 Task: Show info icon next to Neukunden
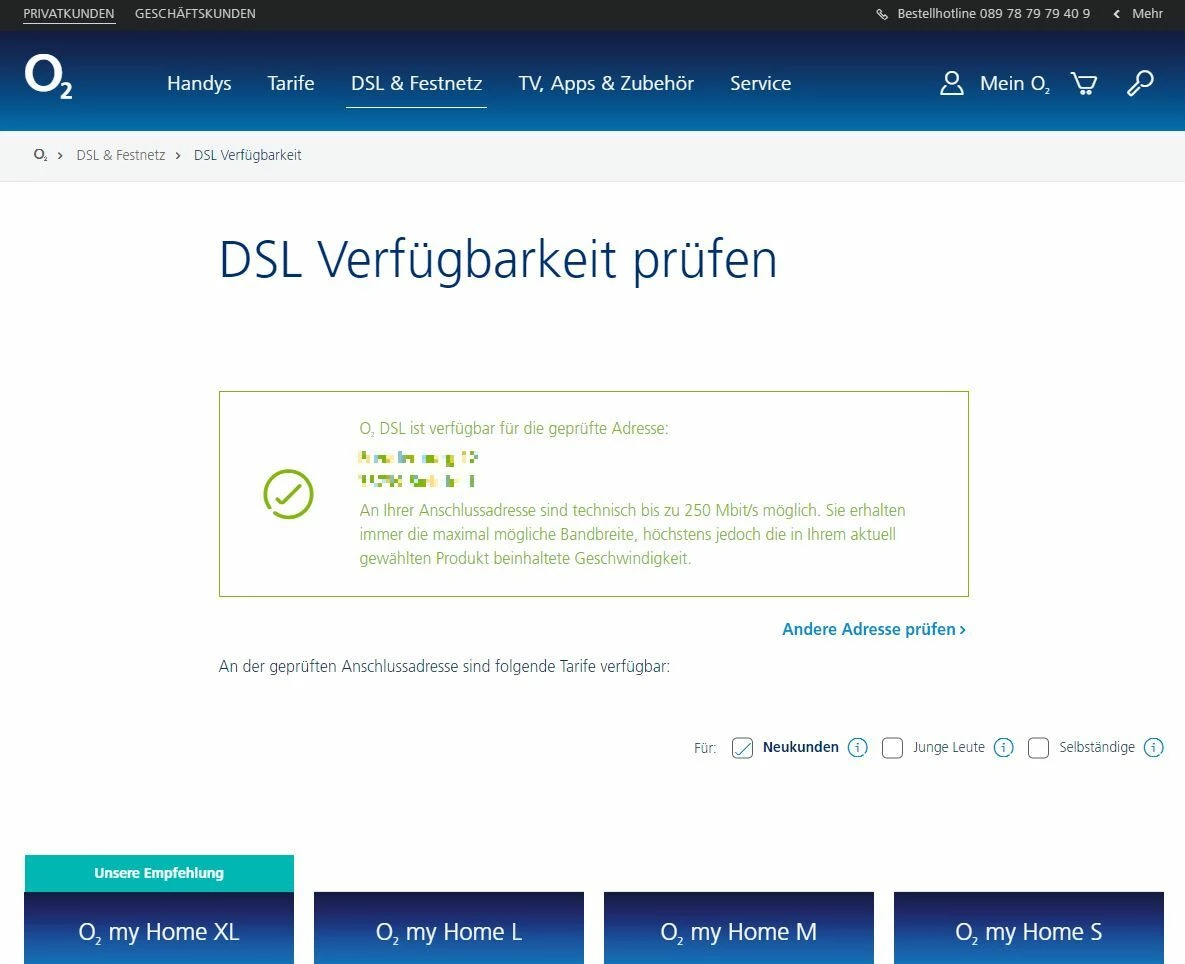(x=858, y=747)
